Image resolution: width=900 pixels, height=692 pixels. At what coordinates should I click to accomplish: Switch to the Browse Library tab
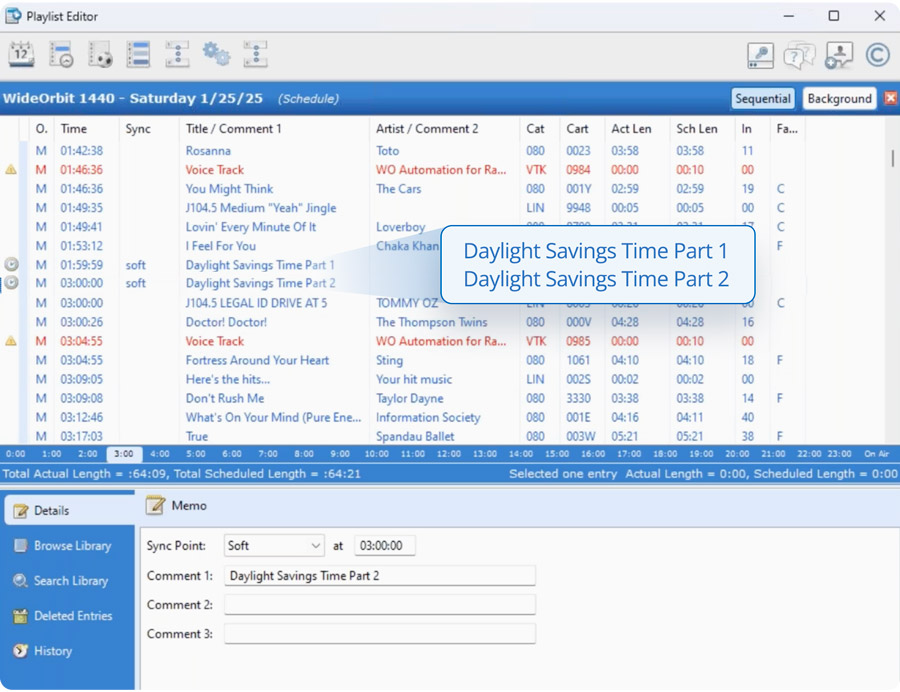pos(72,546)
